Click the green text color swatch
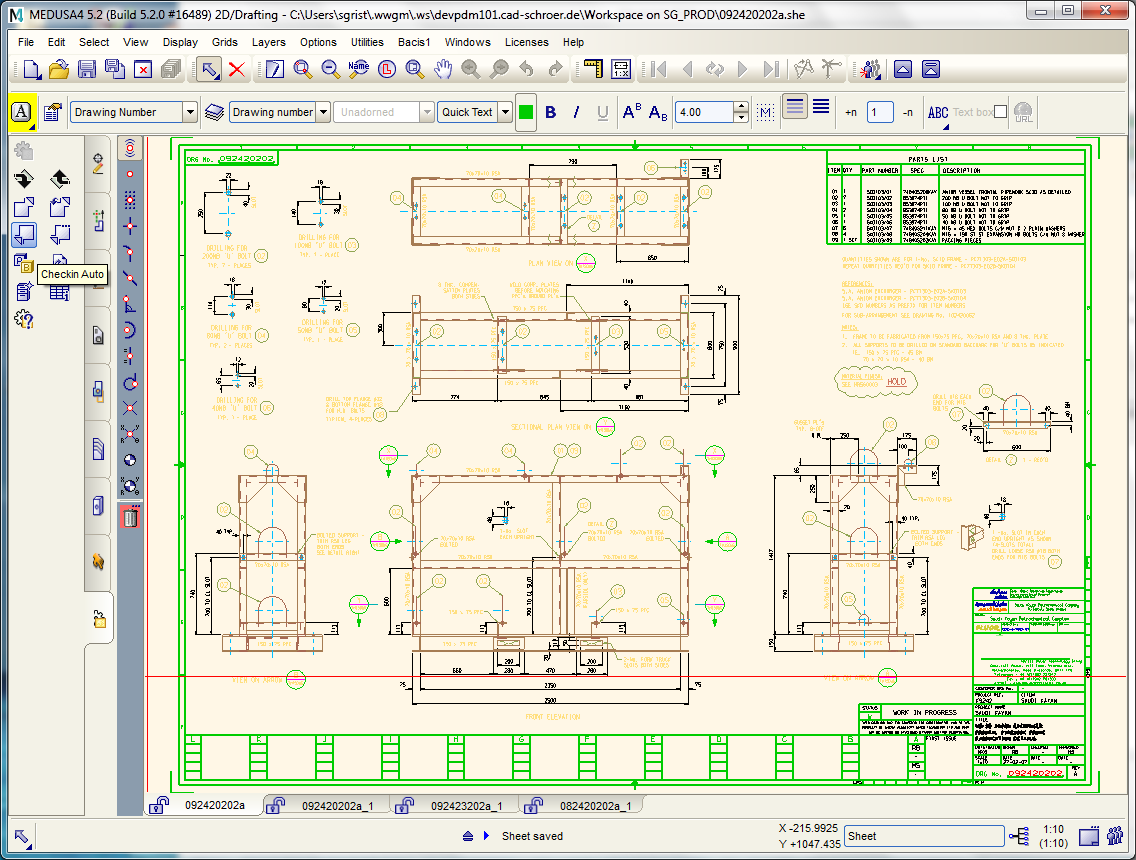The image size is (1136, 860). click(x=526, y=112)
